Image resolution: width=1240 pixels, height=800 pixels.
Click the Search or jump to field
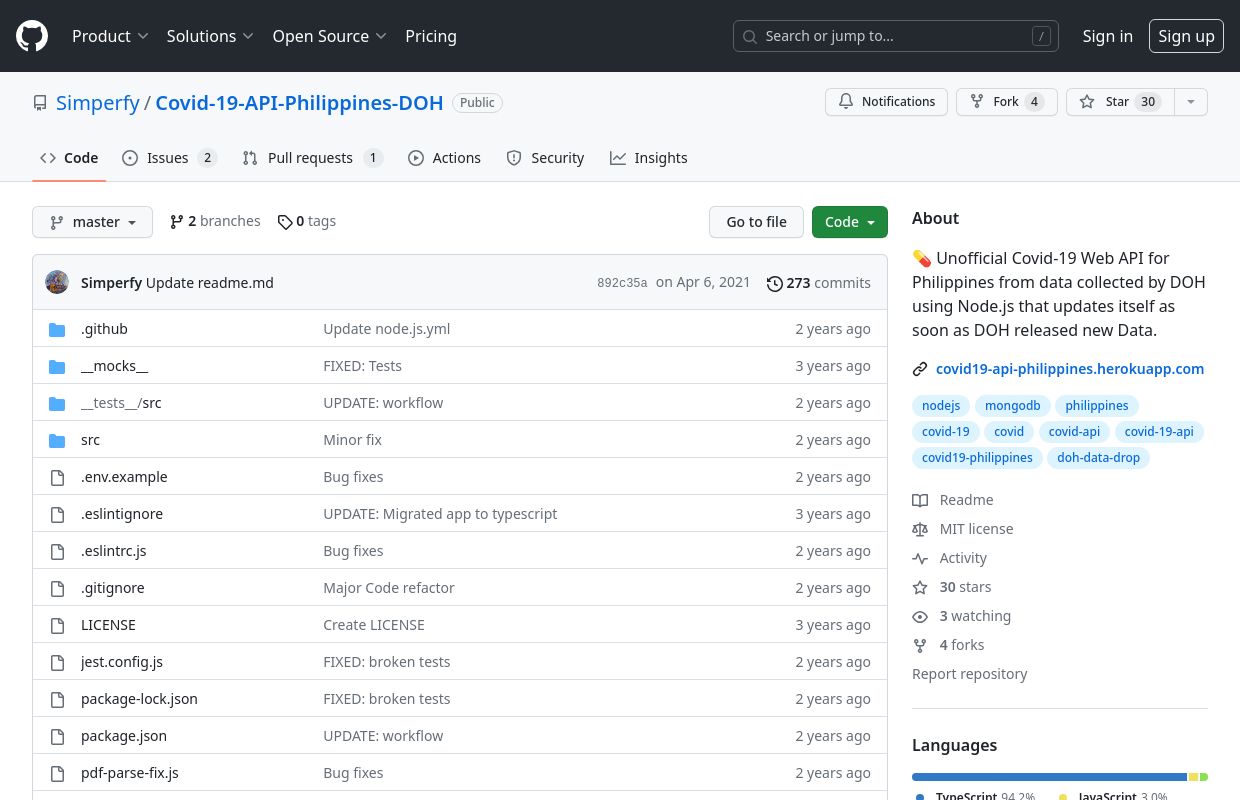coord(896,36)
